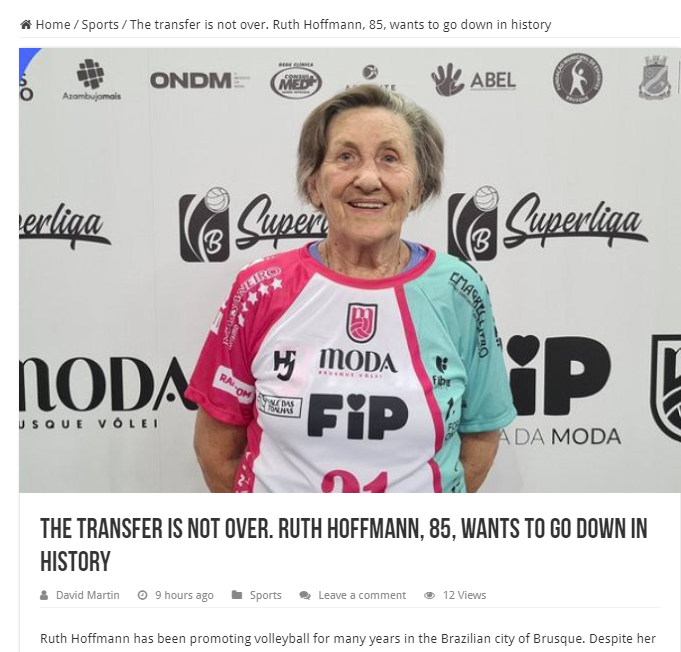Image resolution: width=681 pixels, height=652 pixels.
Task: Click the FIP logo on the jersey
Action: 357,416
